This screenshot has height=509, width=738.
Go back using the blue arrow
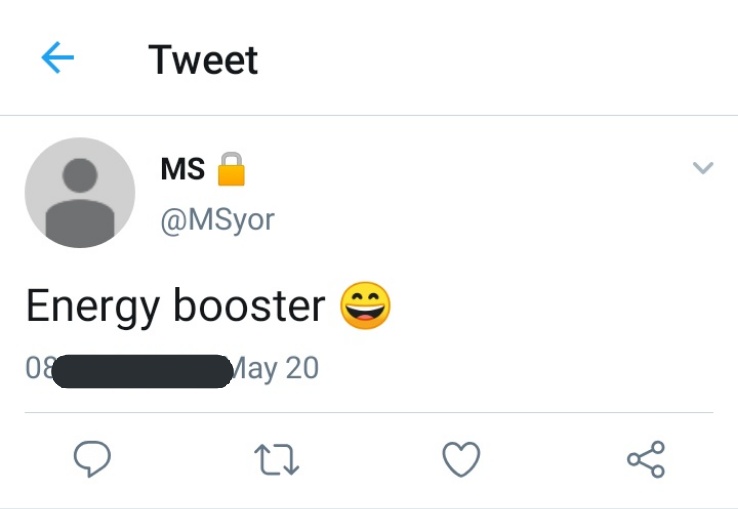click(x=57, y=57)
